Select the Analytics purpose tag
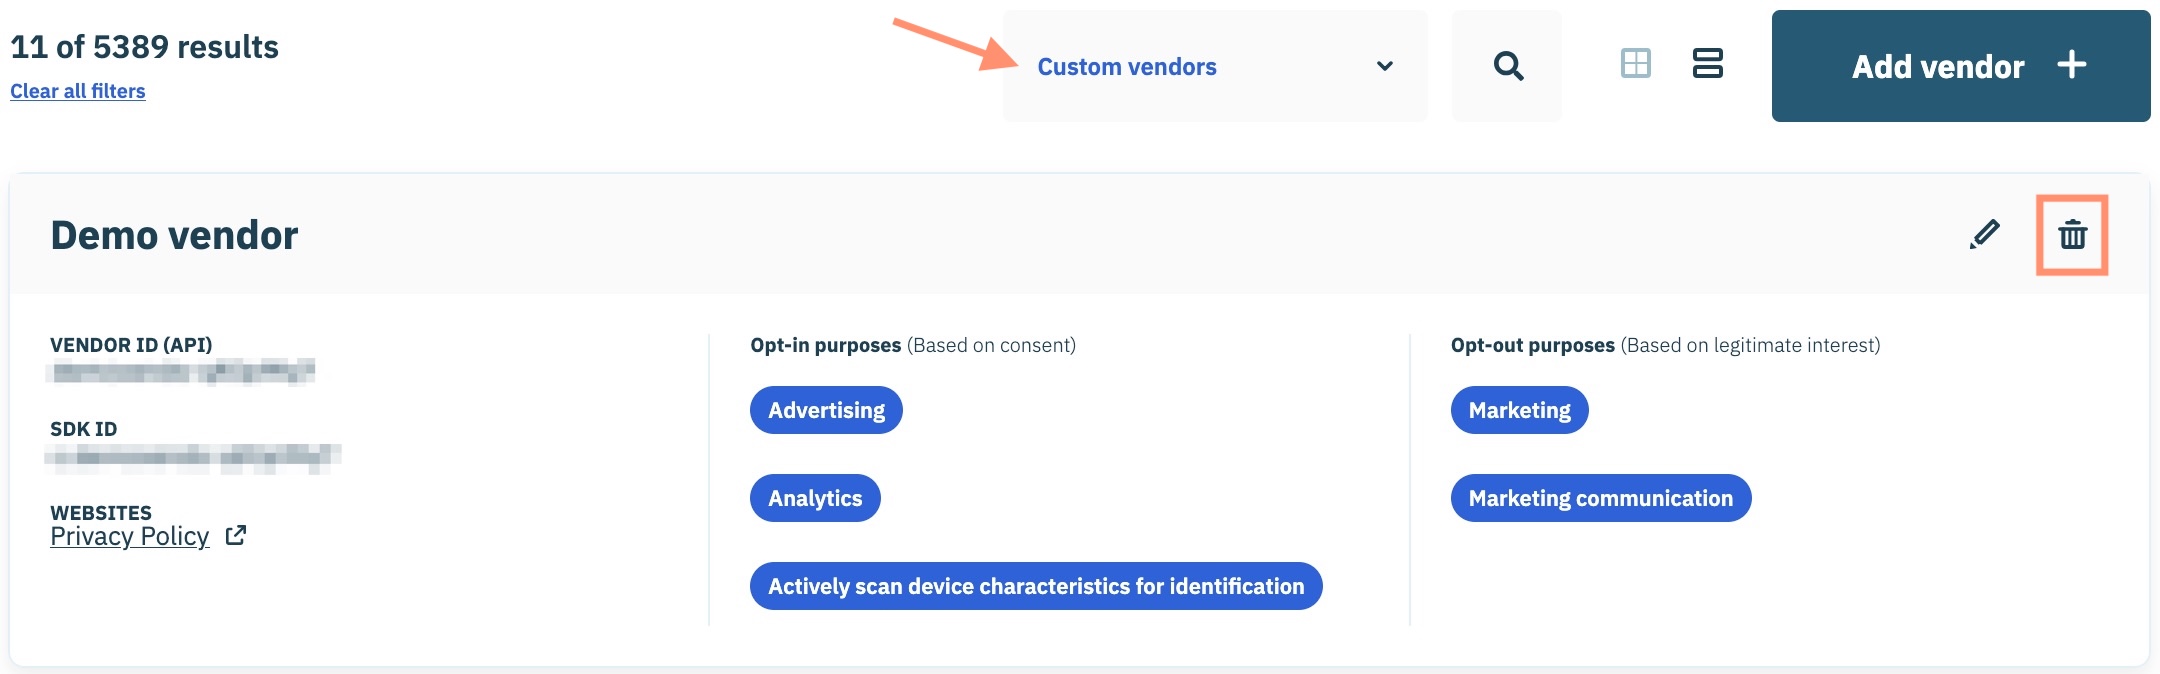Screen dimensions: 2160x674 click(815, 498)
